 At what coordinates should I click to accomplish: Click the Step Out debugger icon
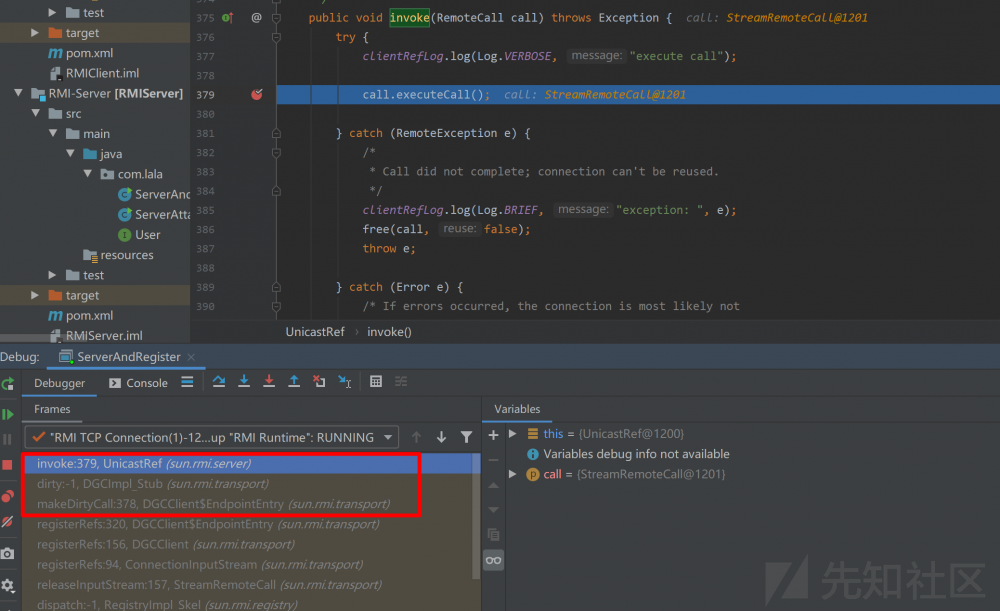pos(294,382)
